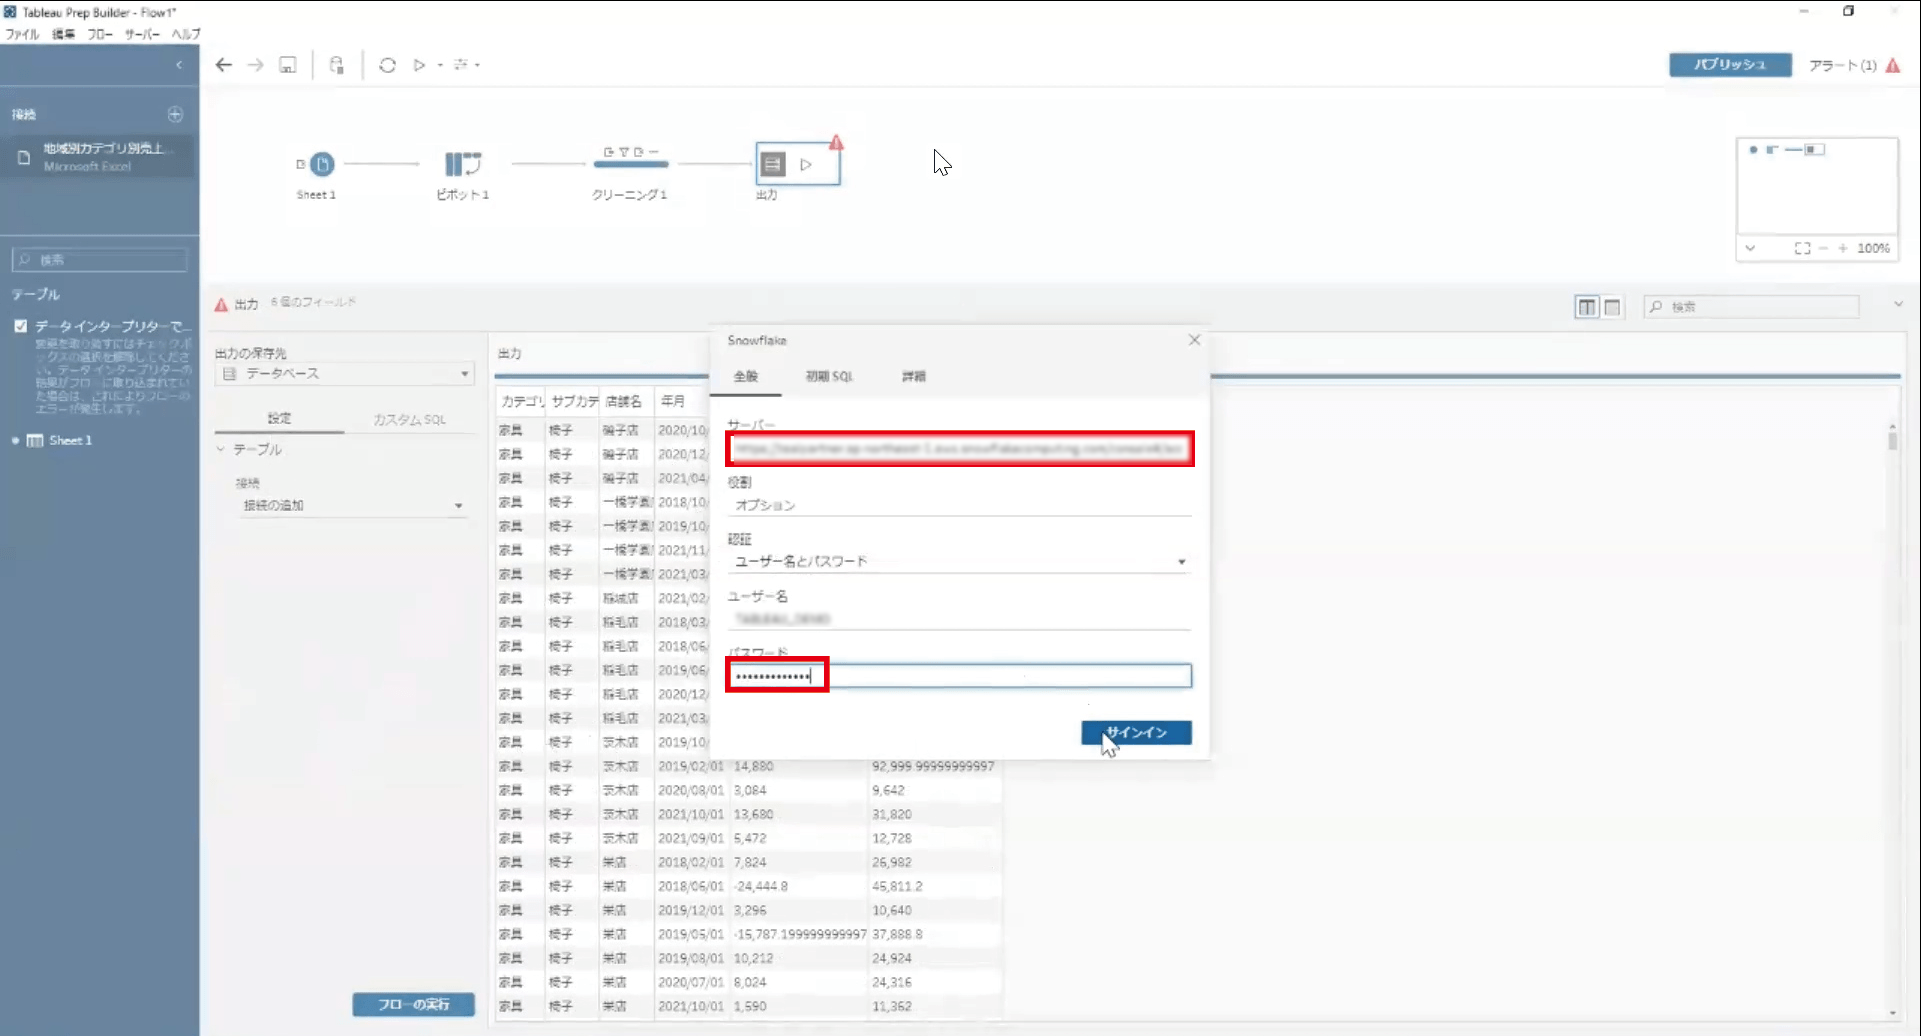Viewport: 1921px width, 1036px height.
Task: Switch to profile pane view icon
Action: pyautogui.click(x=1586, y=307)
